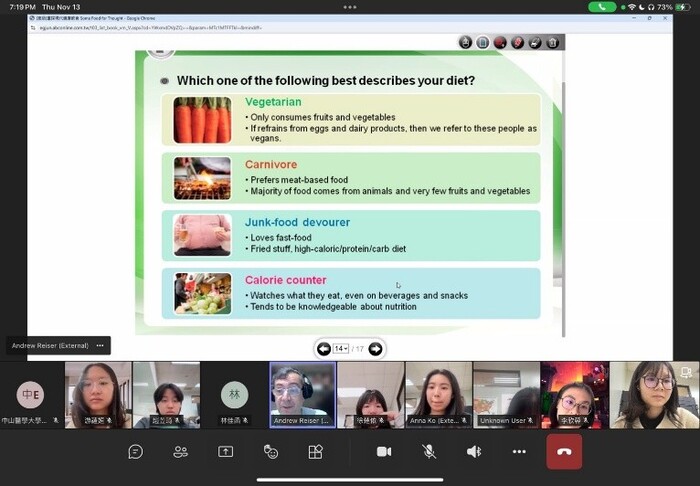Image resolution: width=700 pixels, height=486 pixels.
Task: Hang up with the red button
Action: point(564,452)
